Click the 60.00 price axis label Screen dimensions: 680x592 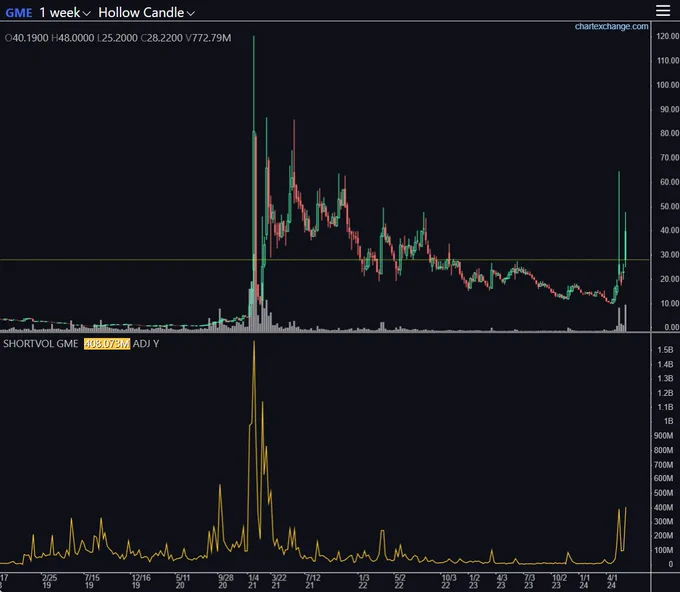point(669,182)
